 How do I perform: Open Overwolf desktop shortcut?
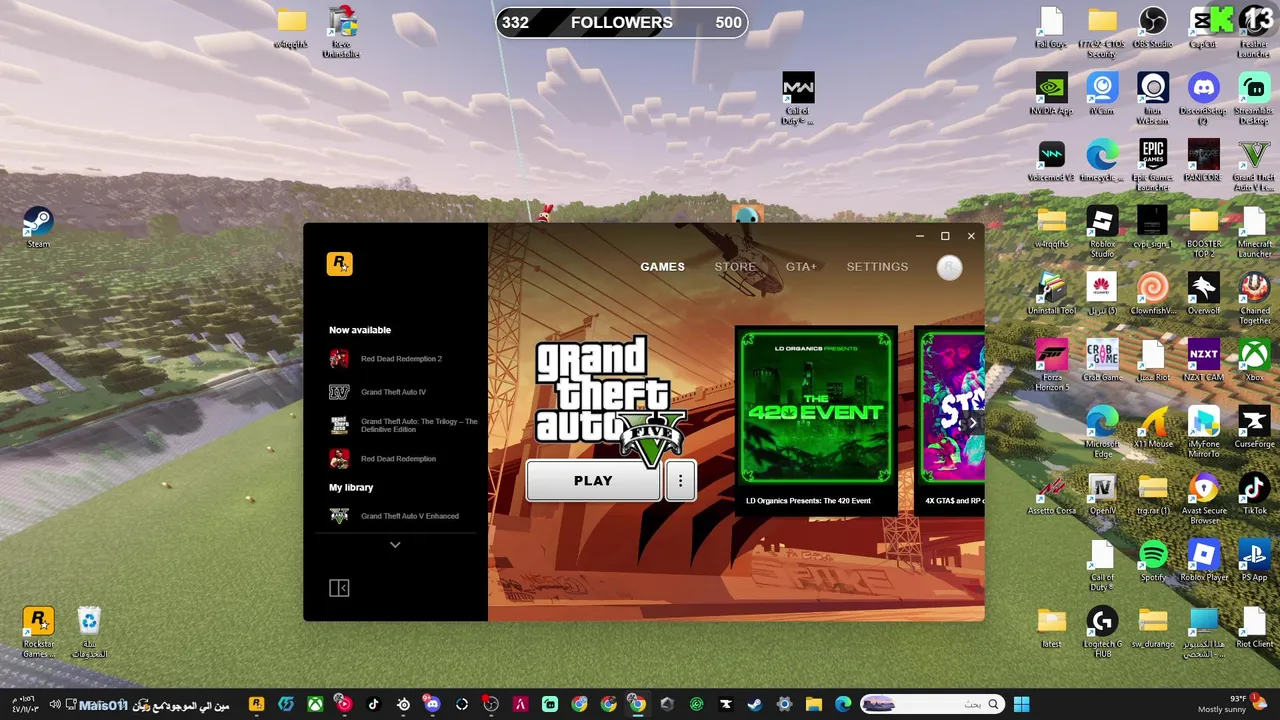coord(1203,294)
